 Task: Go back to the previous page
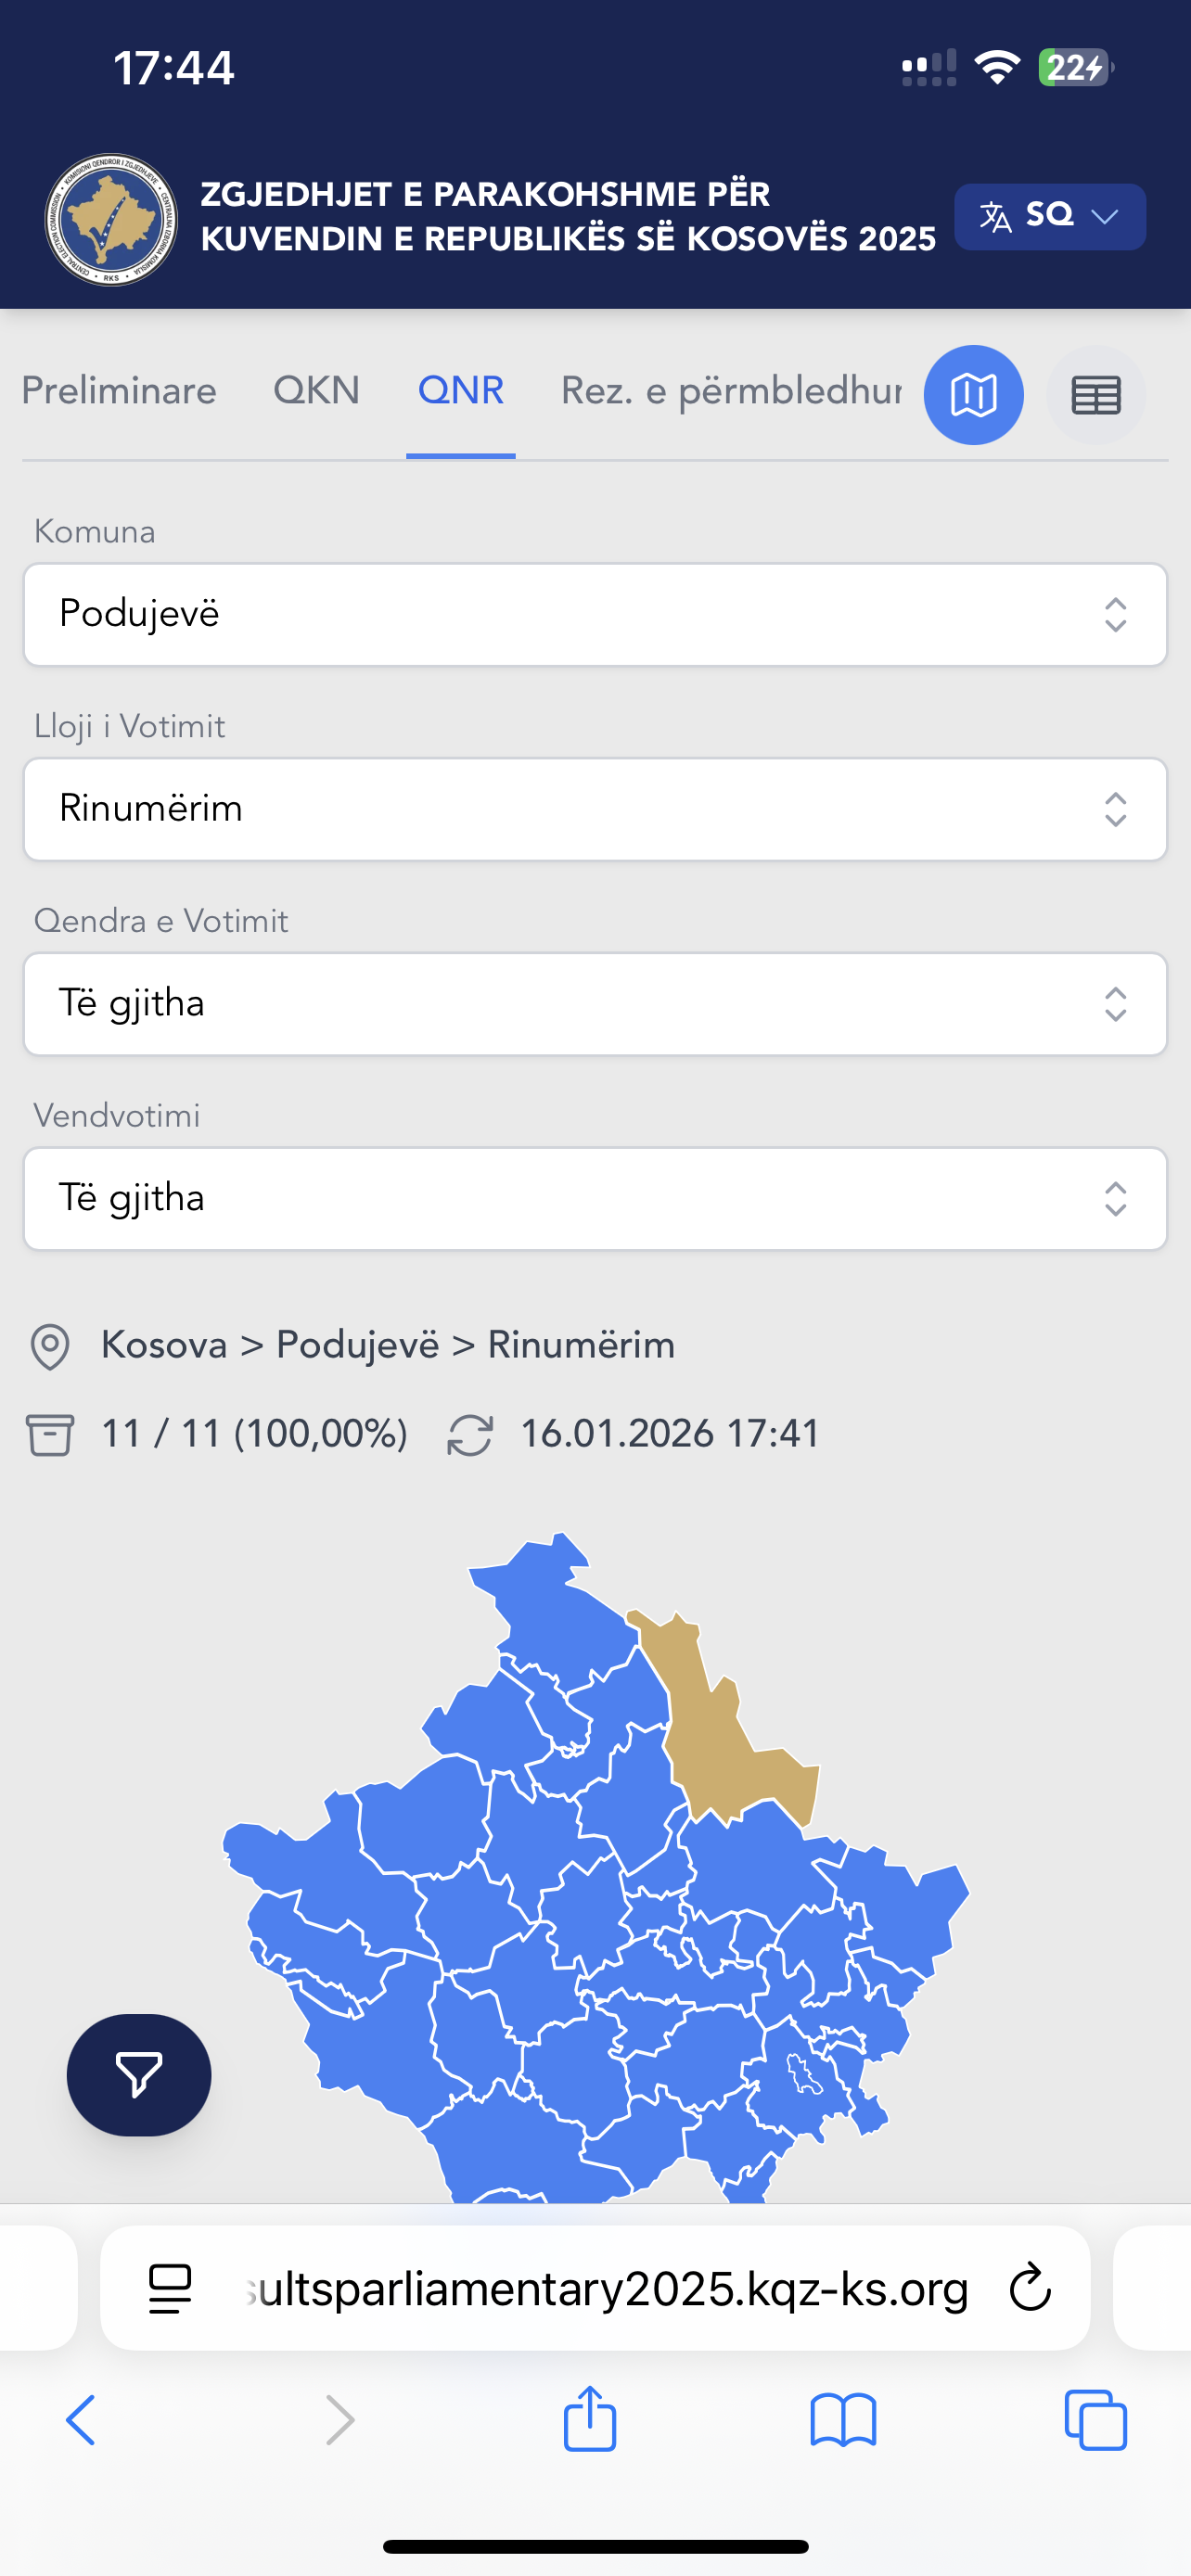point(81,2420)
